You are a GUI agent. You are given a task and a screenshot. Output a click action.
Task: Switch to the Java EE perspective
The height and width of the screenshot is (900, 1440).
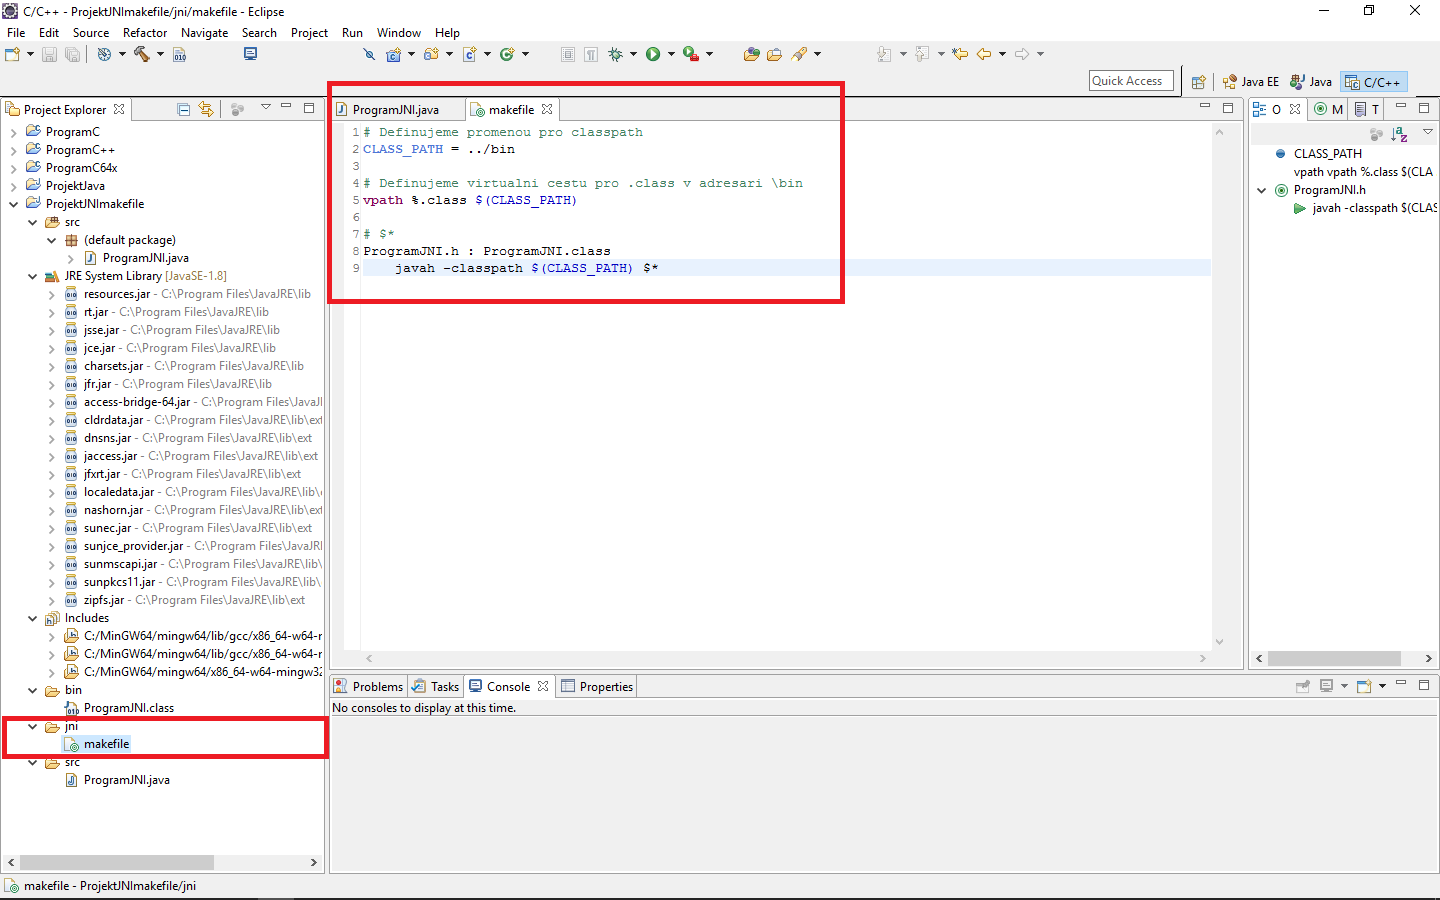[1251, 81]
